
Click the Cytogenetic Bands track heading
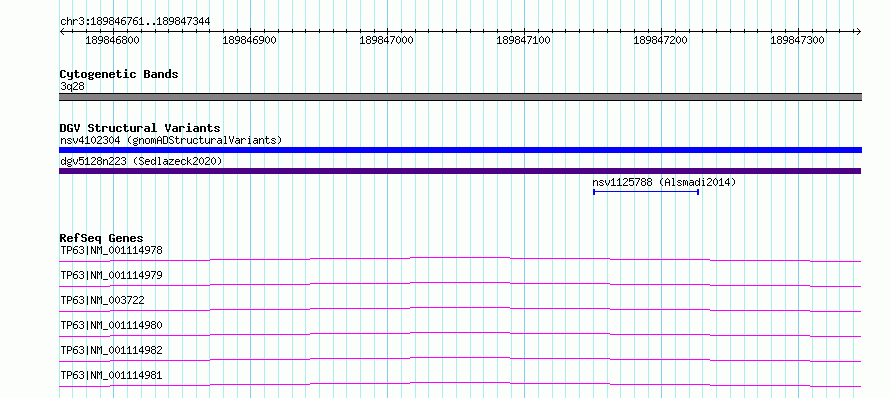pyautogui.click(x=119, y=74)
